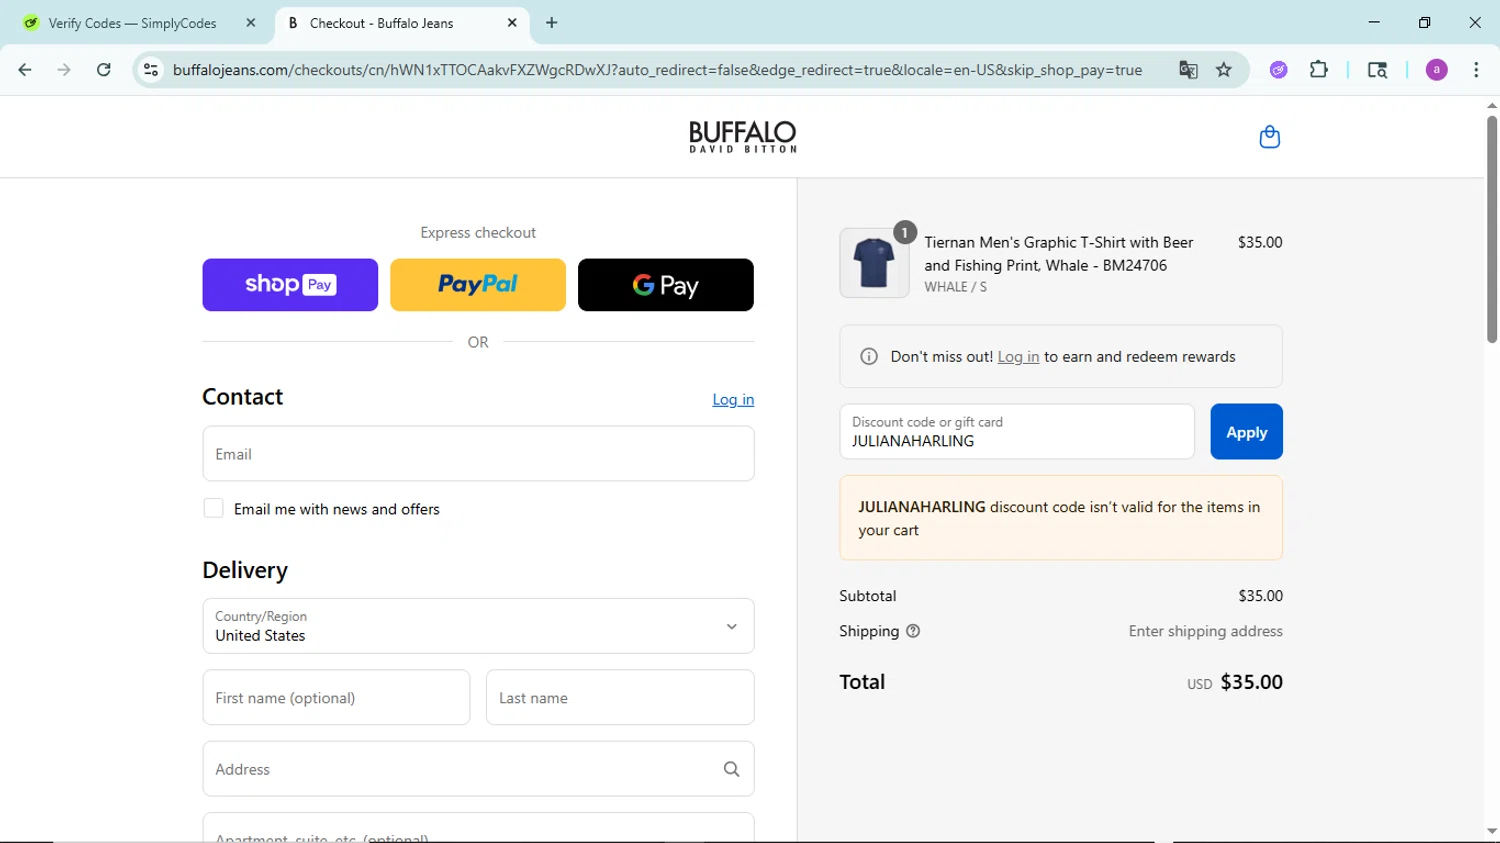Toggle Email me with news and offers
Viewport: 1500px width, 843px height.
(213, 508)
